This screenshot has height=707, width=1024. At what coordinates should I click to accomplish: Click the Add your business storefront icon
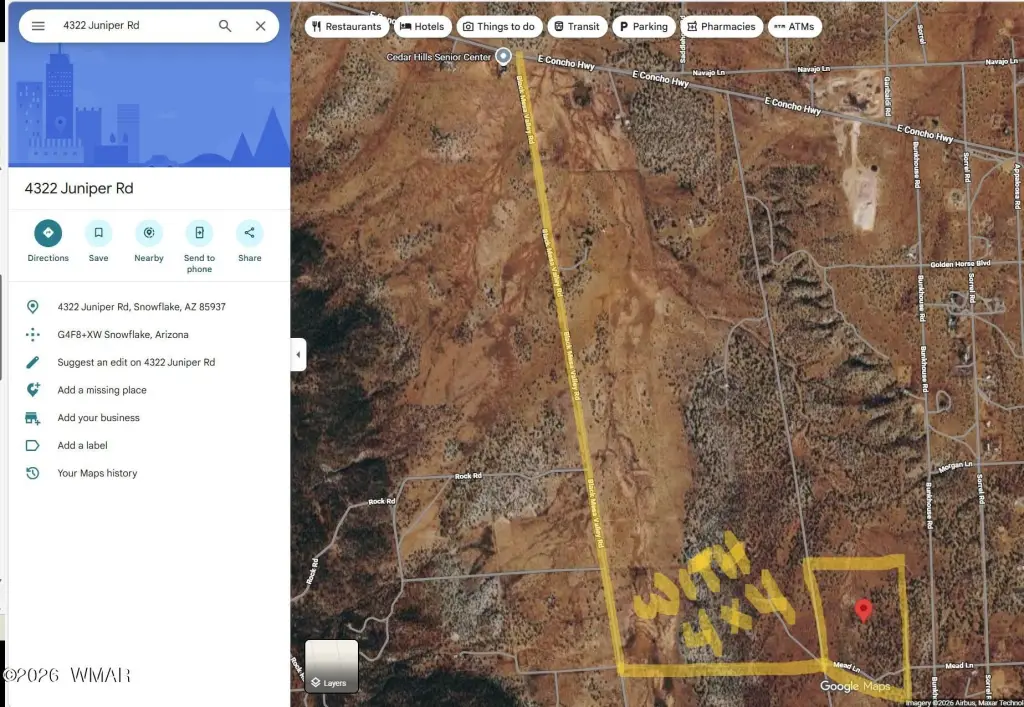pyautogui.click(x=32, y=418)
